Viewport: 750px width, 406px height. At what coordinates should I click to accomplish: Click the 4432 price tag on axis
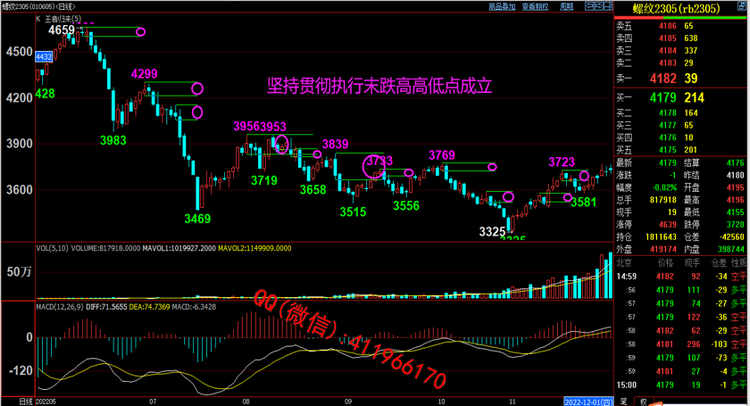pyautogui.click(x=44, y=57)
